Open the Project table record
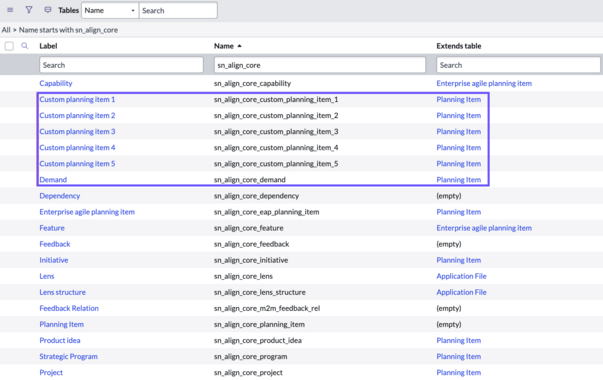This screenshot has width=603, height=380. click(51, 373)
